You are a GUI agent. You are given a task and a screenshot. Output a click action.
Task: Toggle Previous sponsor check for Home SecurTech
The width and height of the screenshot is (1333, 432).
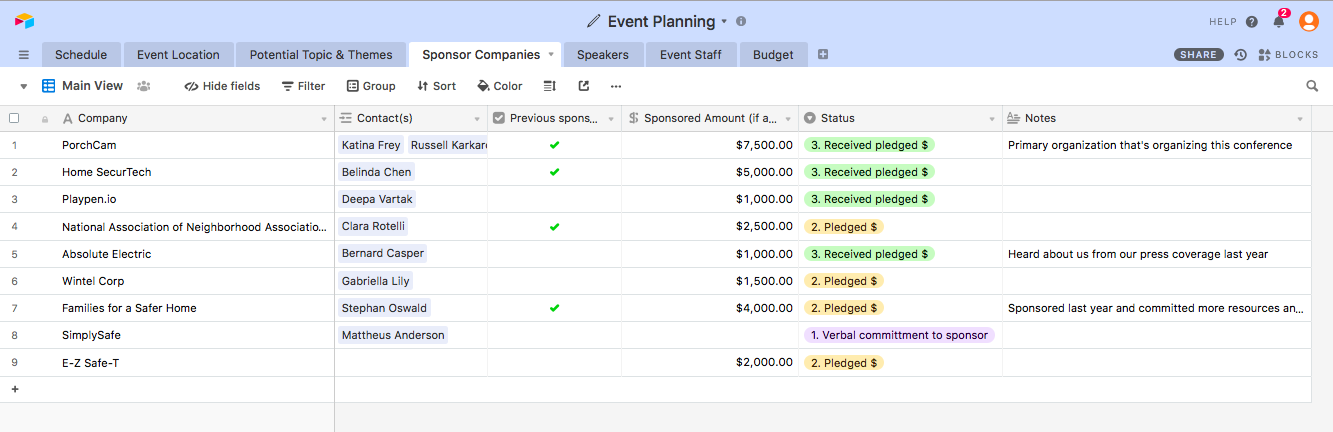click(554, 172)
